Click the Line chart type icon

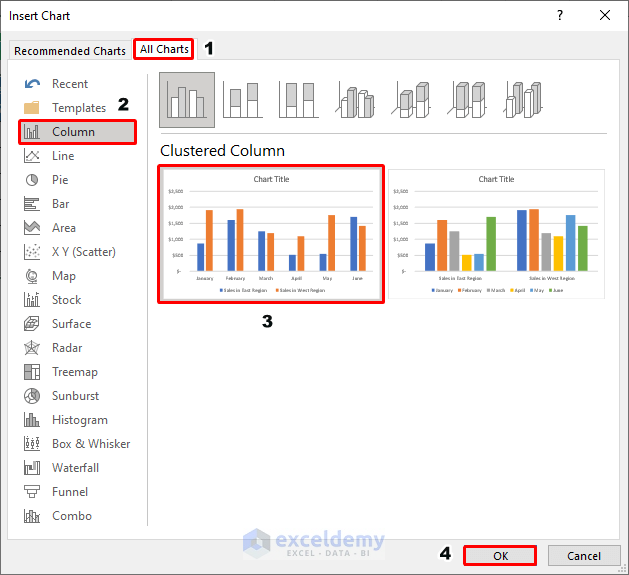click(x=32, y=156)
